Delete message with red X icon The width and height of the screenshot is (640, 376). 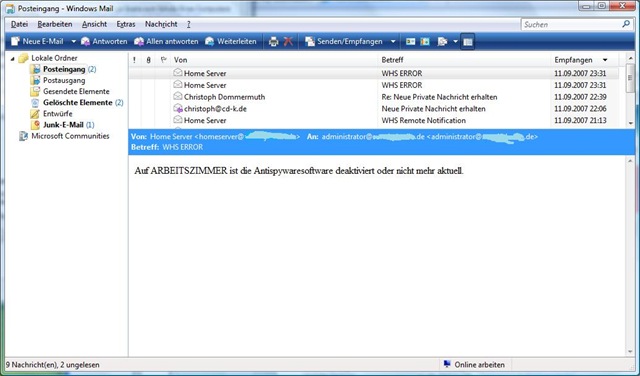288,42
